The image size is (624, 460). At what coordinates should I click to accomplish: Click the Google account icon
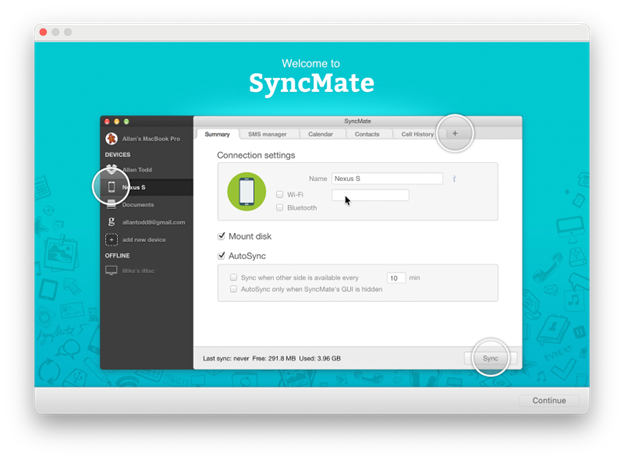click(x=111, y=222)
